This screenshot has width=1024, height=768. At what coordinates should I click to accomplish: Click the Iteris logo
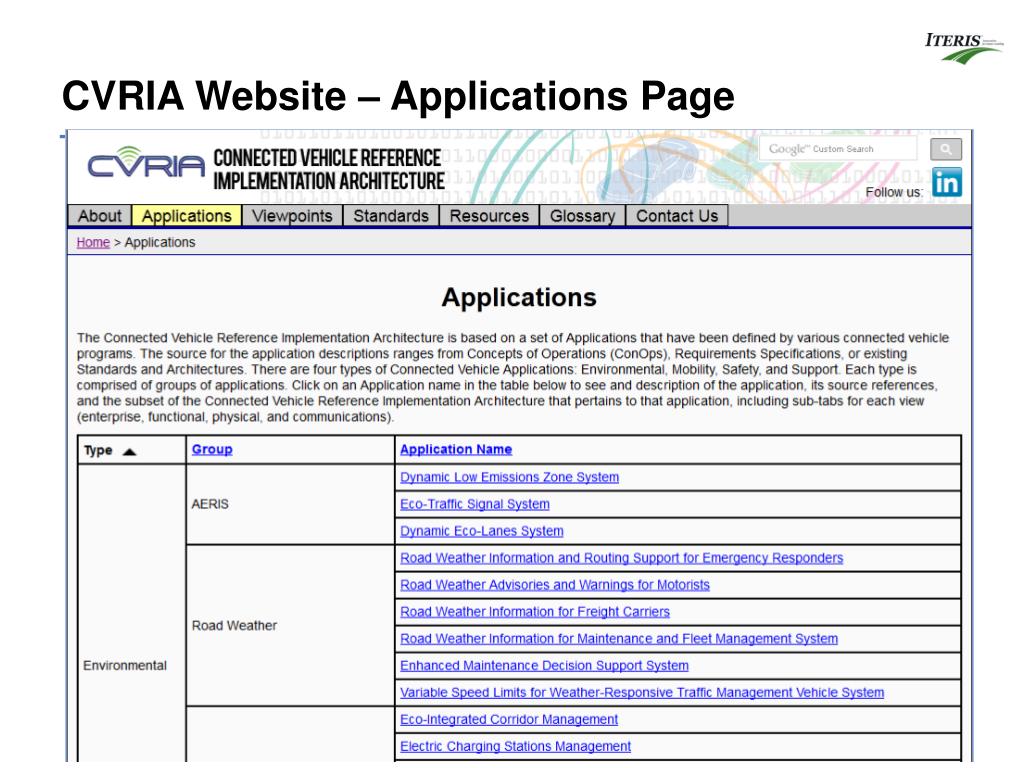coord(964,47)
